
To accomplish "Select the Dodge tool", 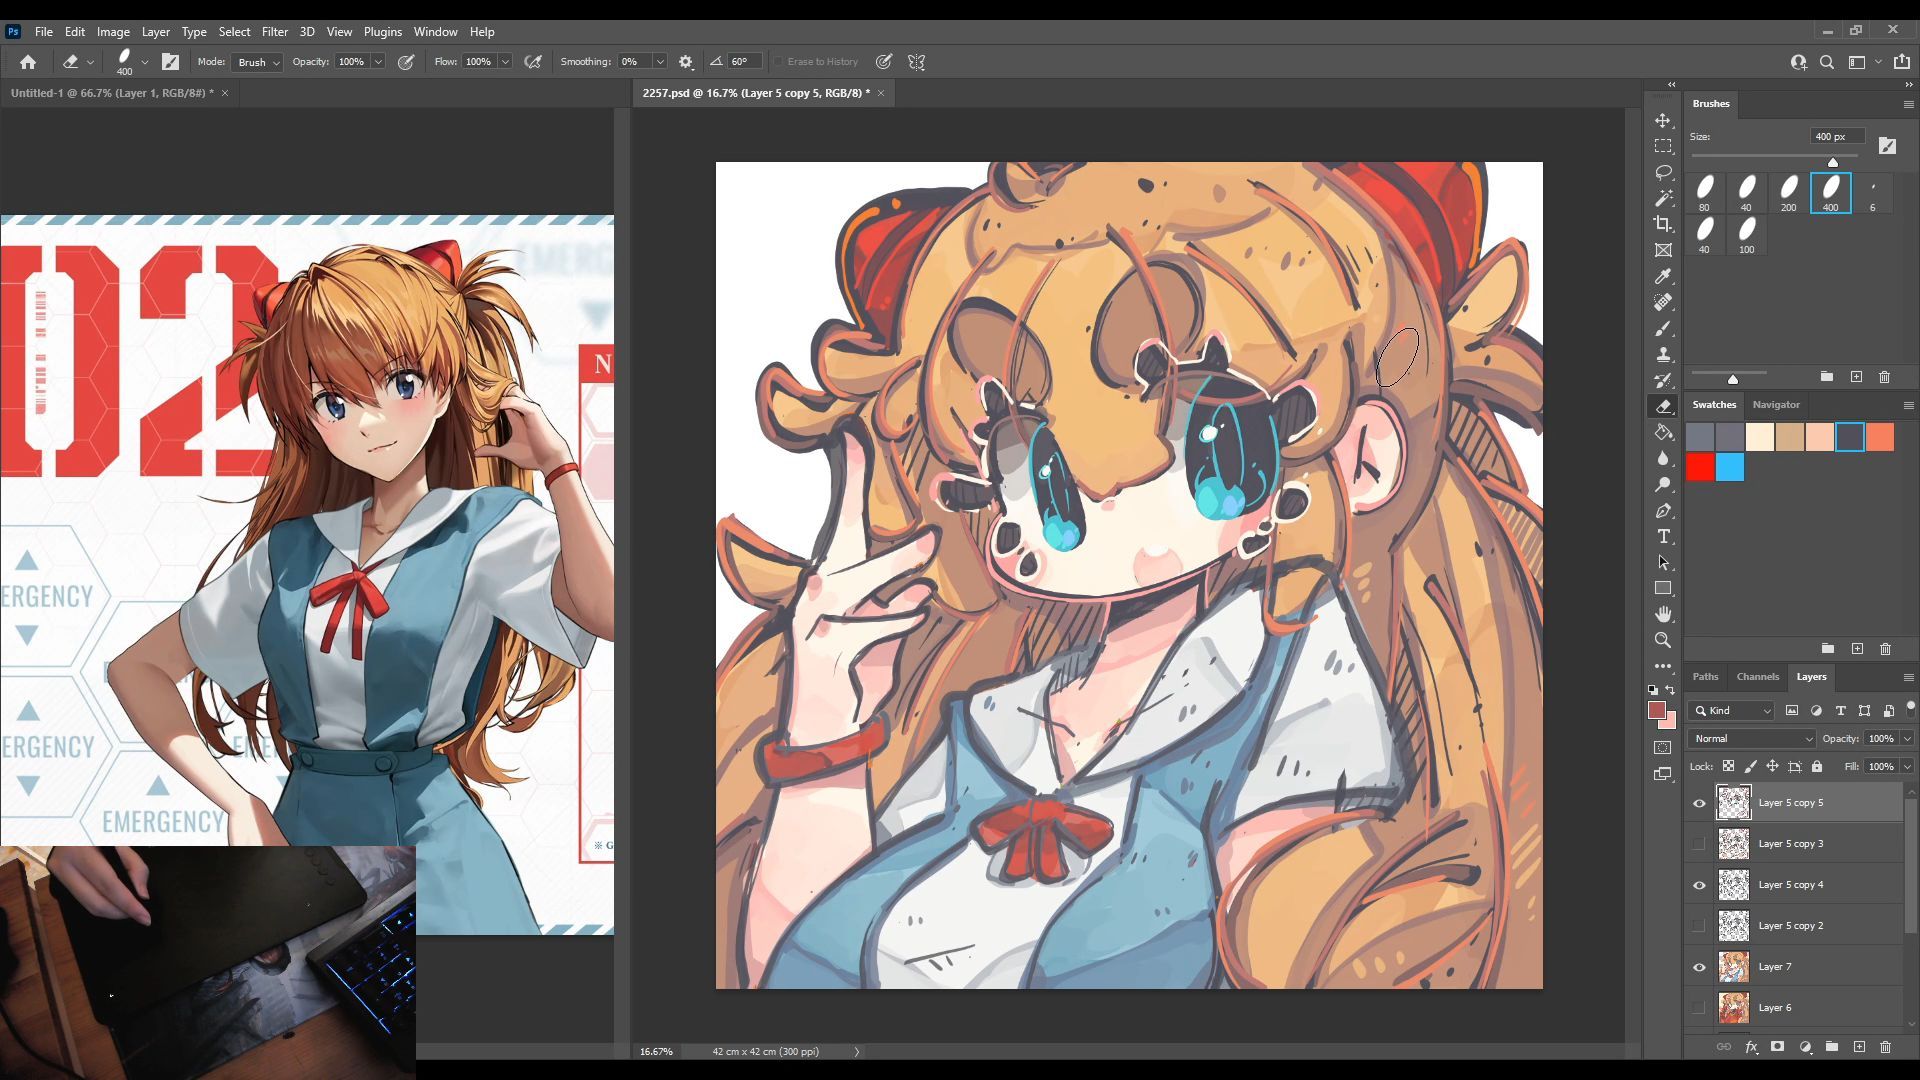I will (1663, 484).
